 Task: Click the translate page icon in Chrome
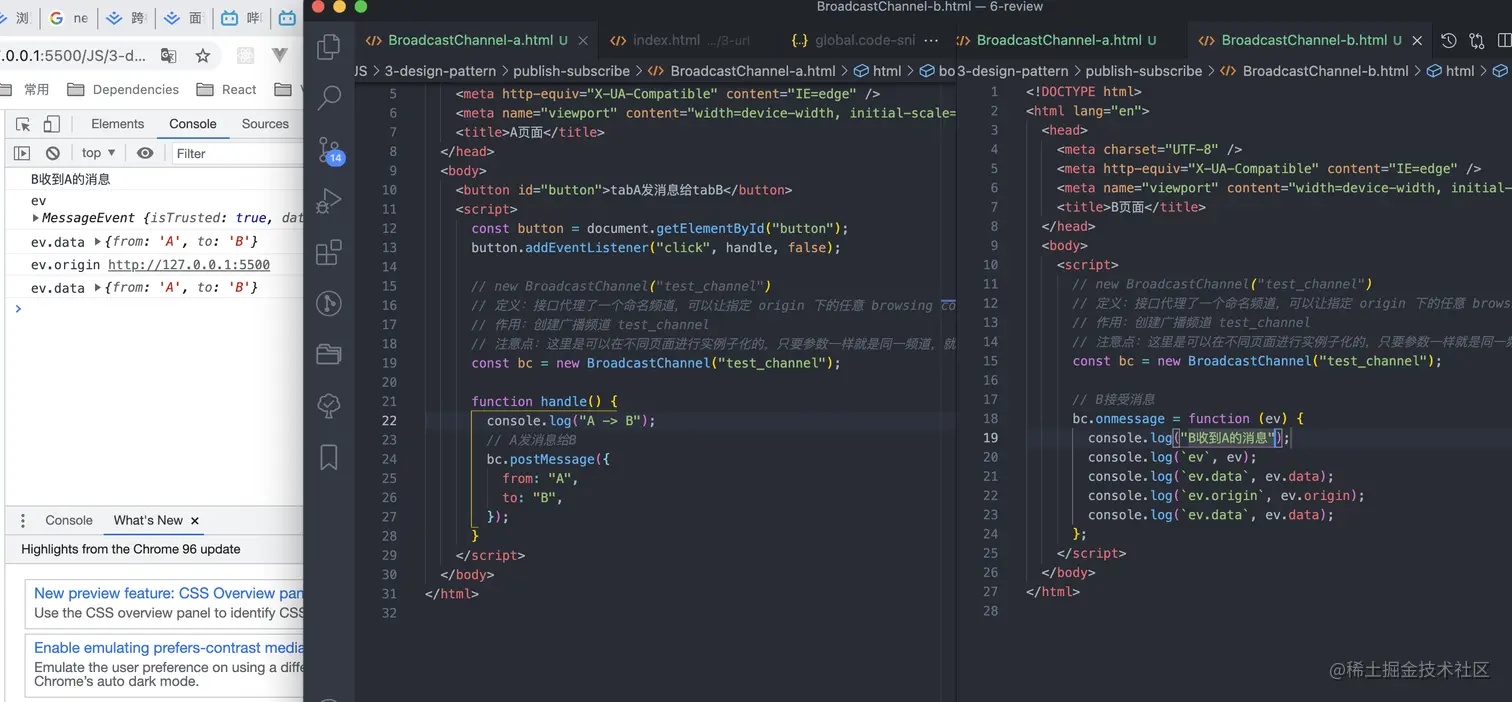pyautogui.click(x=169, y=56)
